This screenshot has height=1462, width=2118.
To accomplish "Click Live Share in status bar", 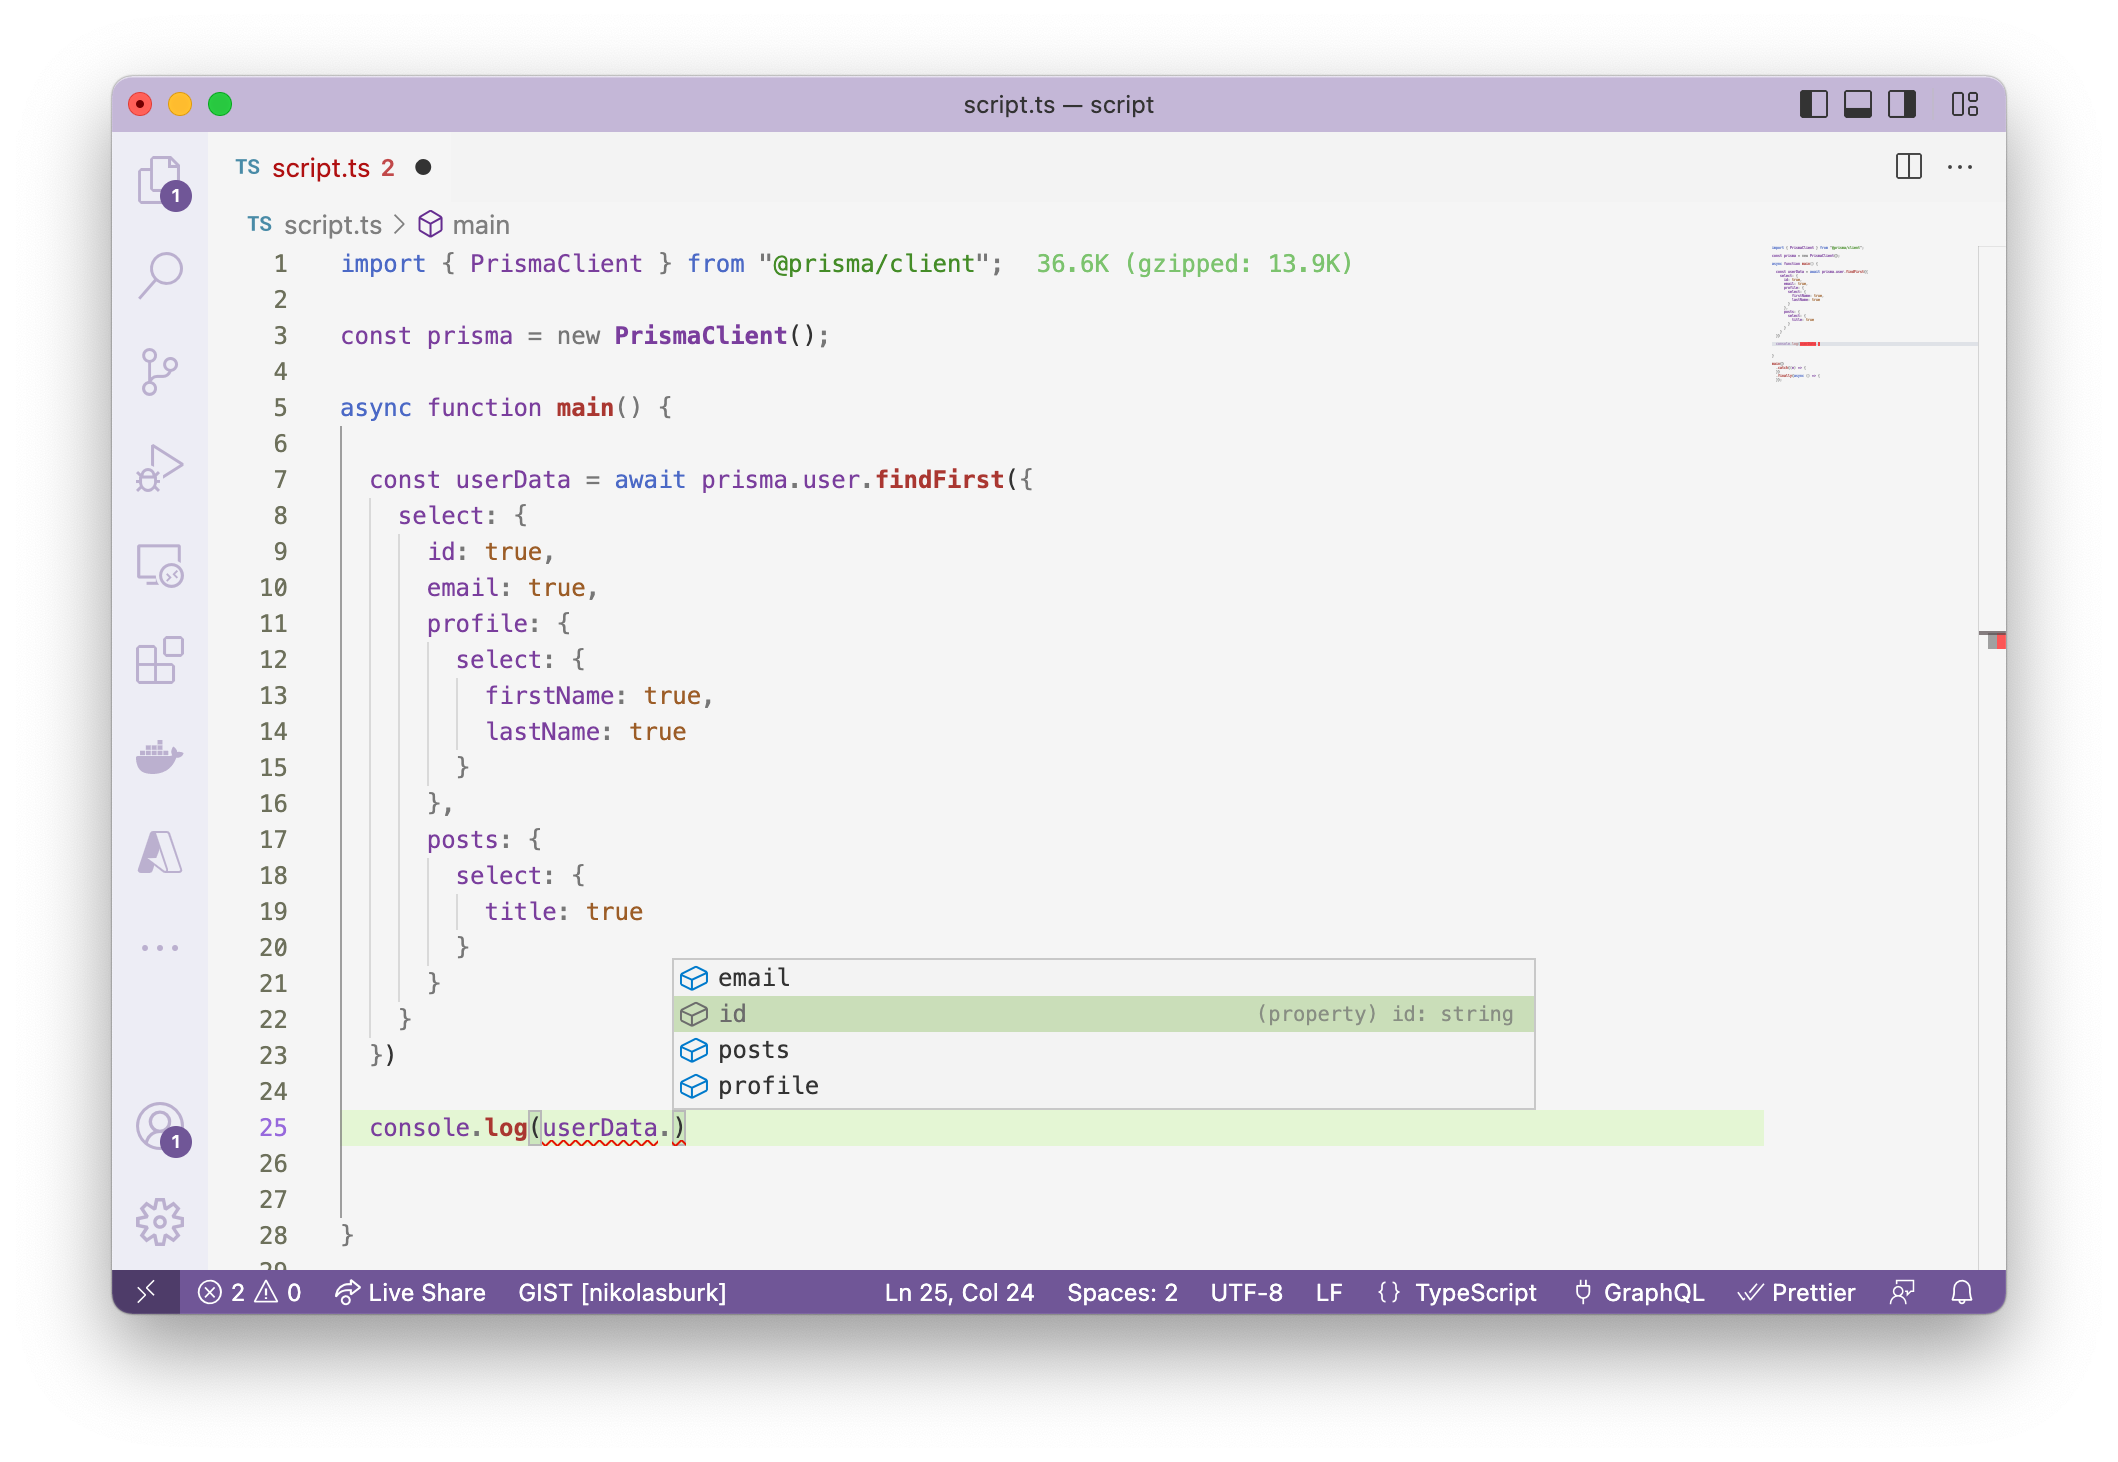I will (x=410, y=1292).
